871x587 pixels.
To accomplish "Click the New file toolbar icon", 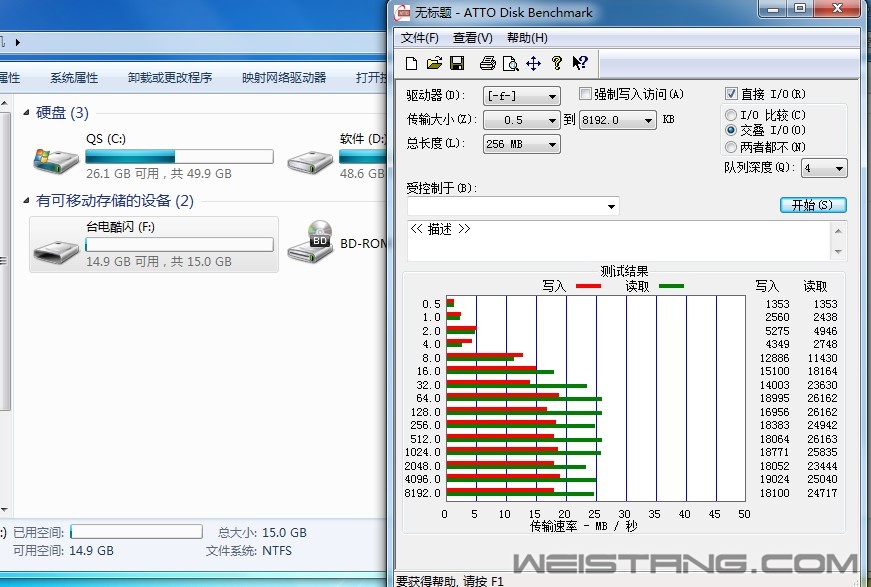I will [x=411, y=64].
